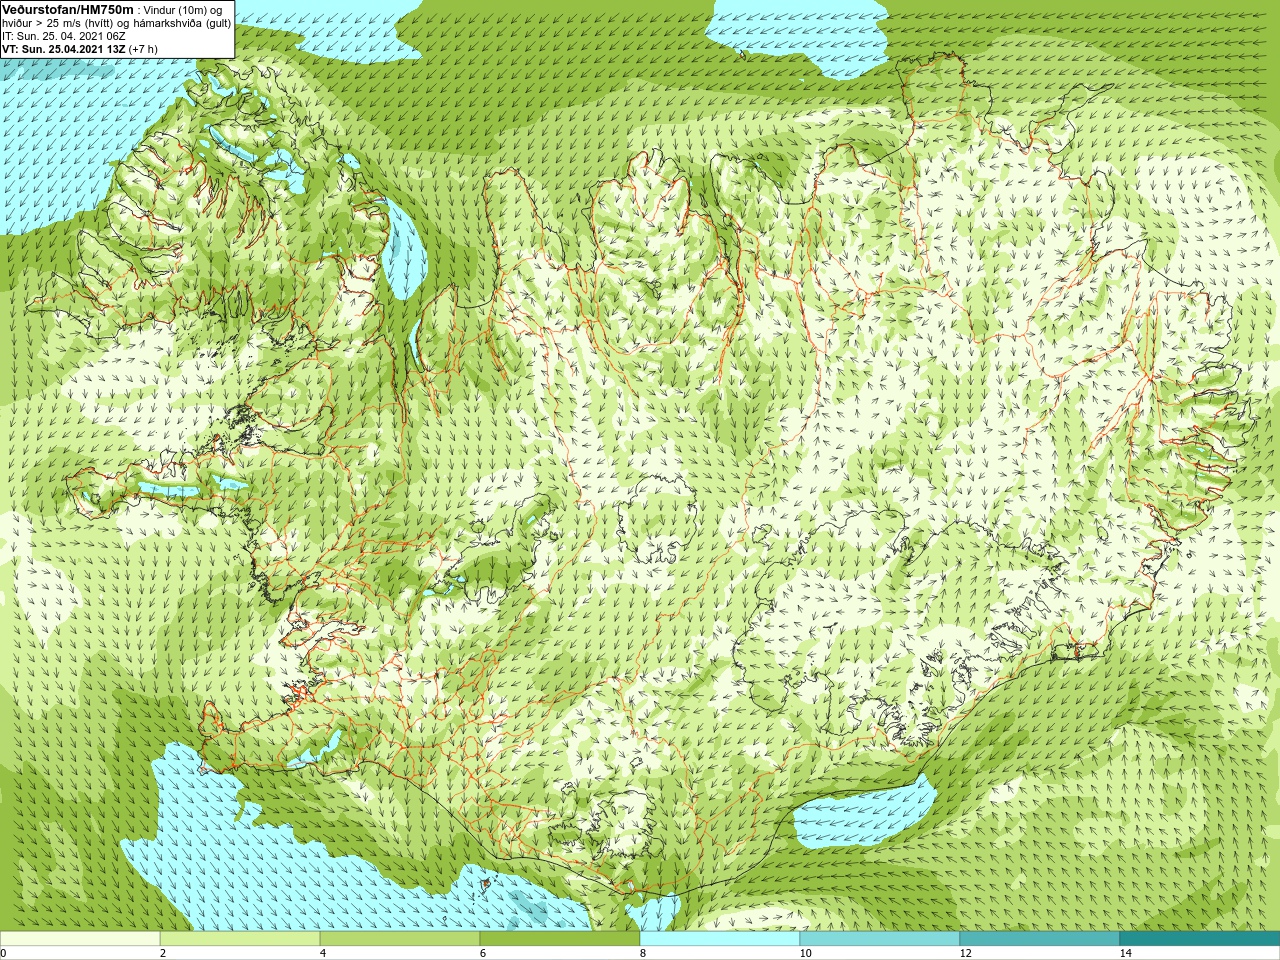The width and height of the screenshot is (1280, 960).
Task: Click the Veðurstofan/HM750m title text
Action: click(x=67, y=9)
